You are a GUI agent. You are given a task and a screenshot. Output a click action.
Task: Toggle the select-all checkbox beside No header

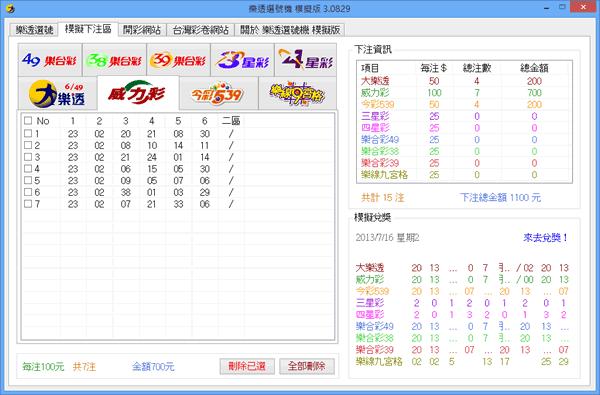pyautogui.click(x=28, y=121)
